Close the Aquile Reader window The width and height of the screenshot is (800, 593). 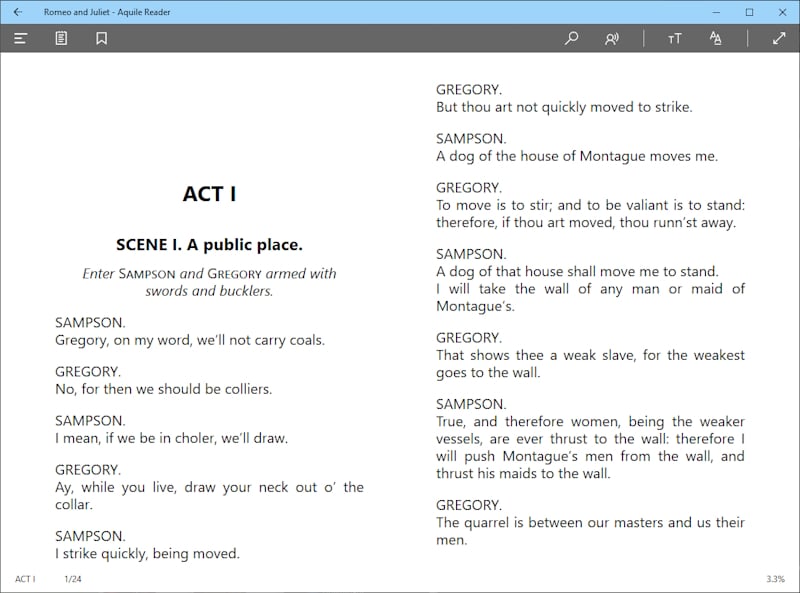tap(782, 12)
